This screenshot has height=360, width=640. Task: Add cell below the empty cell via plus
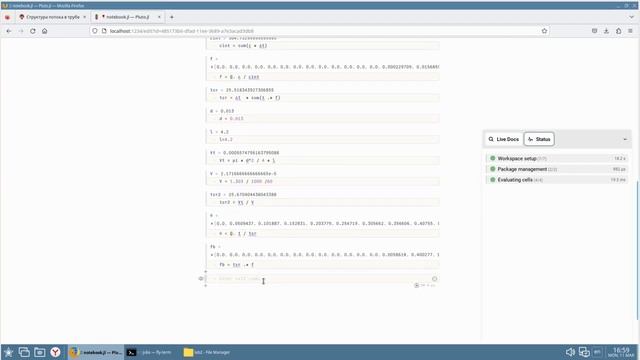(206, 286)
